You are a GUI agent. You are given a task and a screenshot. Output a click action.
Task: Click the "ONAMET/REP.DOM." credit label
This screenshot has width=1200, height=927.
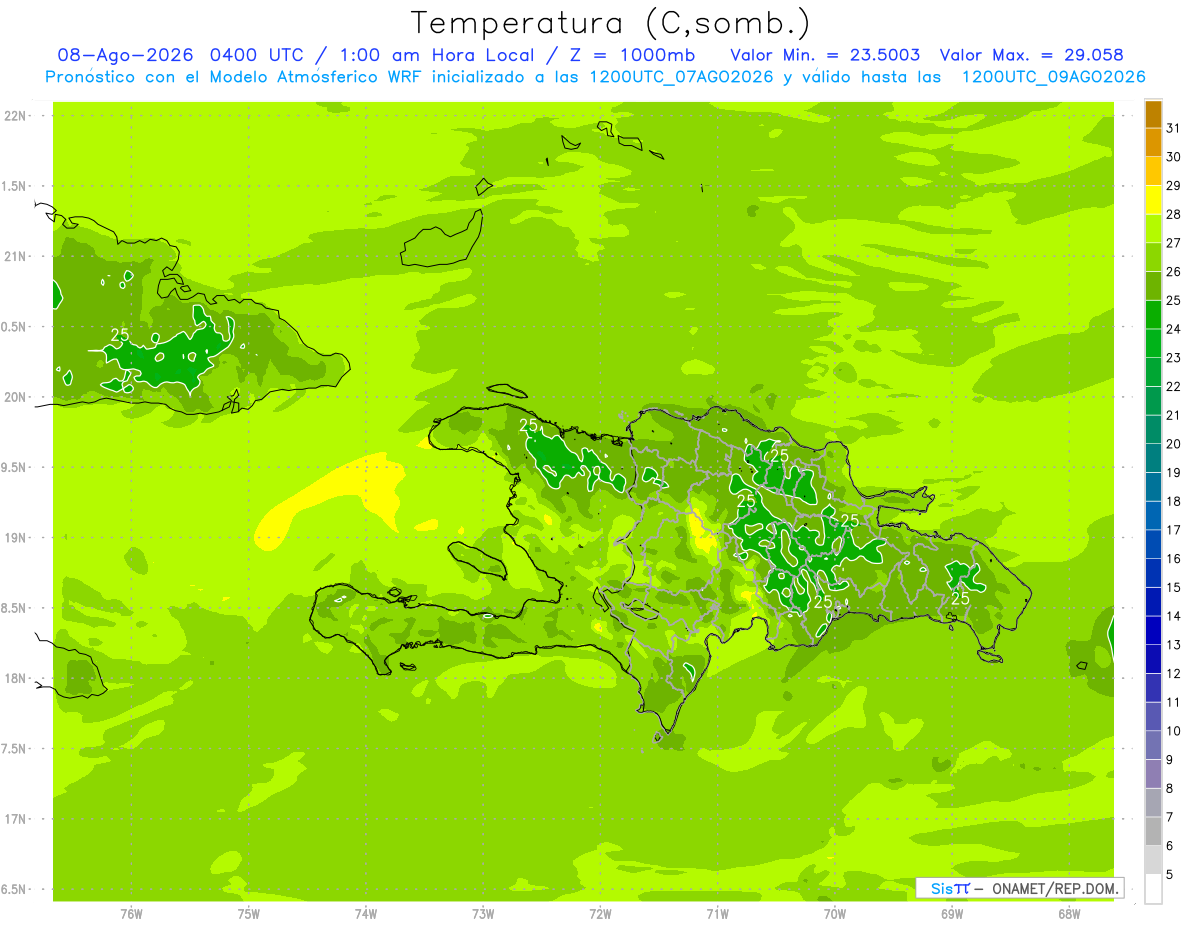1056,888
